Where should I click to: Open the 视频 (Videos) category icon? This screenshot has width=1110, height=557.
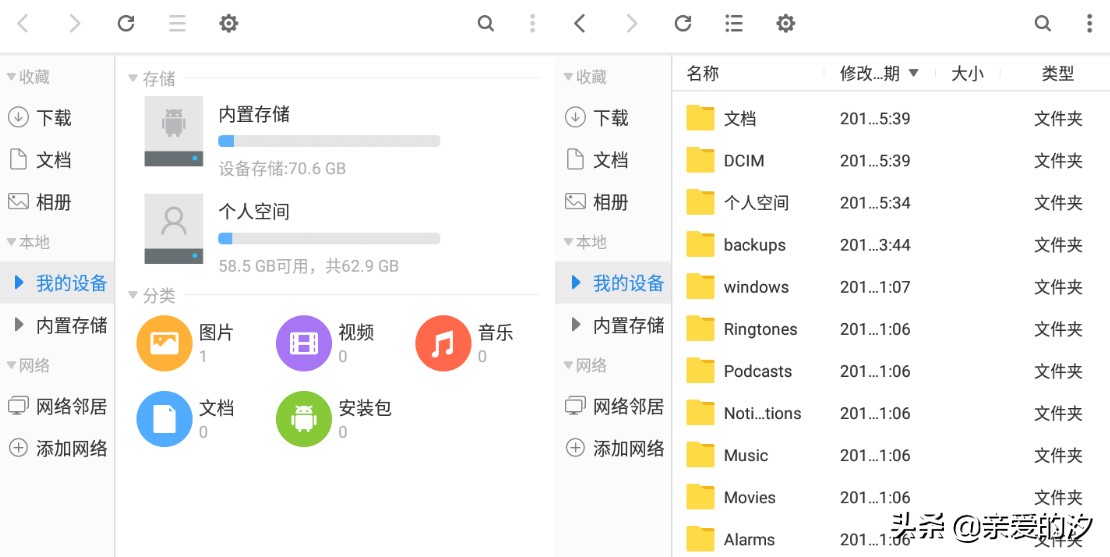point(304,343)
